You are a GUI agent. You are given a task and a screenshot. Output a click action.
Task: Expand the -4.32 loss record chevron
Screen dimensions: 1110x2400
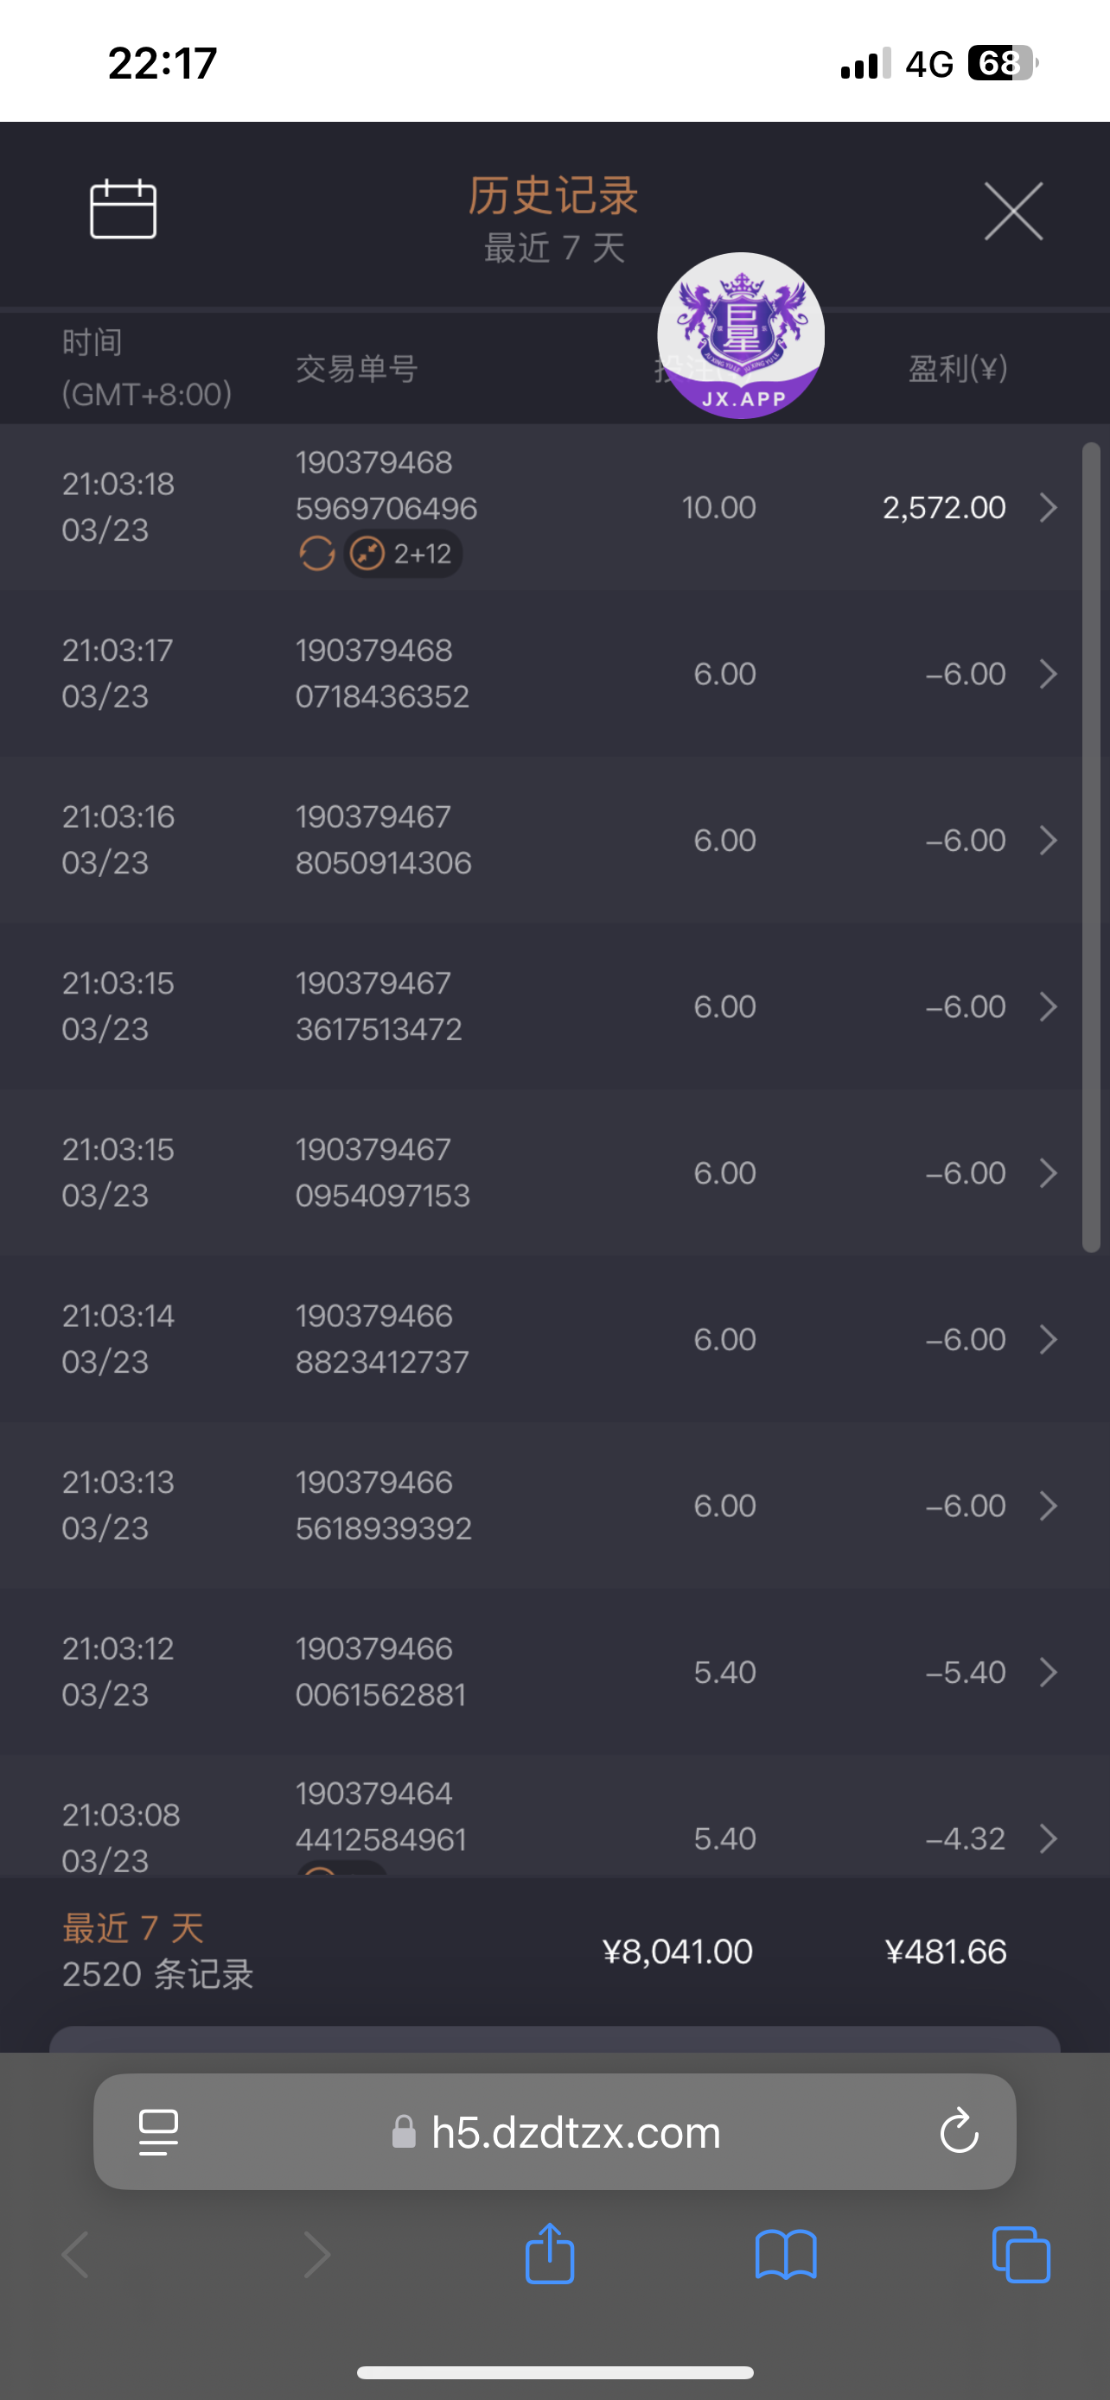tap(1048, 1838)
